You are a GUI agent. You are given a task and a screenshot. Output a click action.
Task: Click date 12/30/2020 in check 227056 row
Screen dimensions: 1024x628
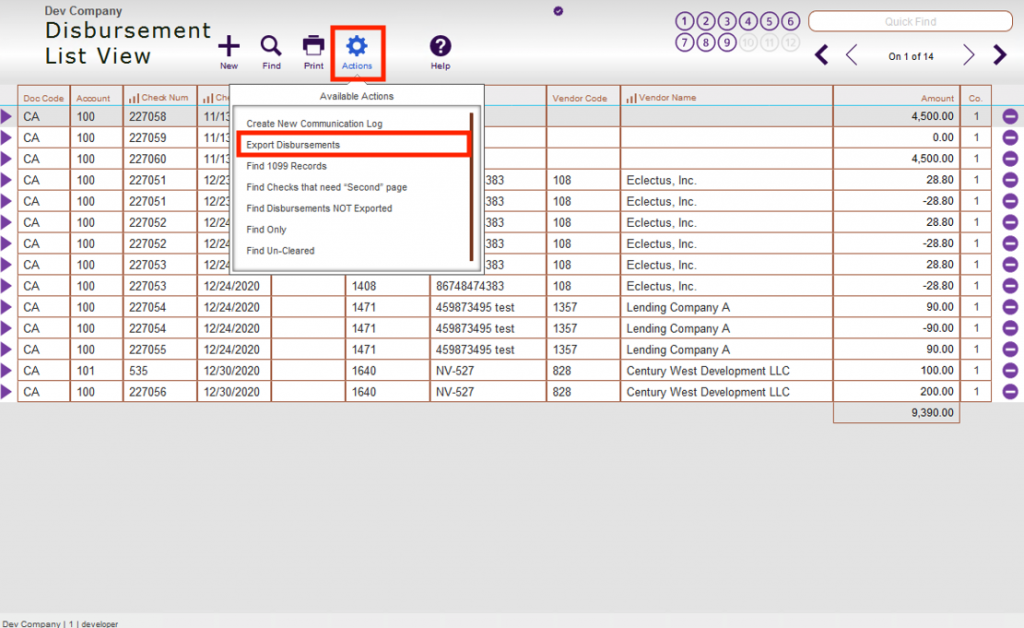[232, 392]
